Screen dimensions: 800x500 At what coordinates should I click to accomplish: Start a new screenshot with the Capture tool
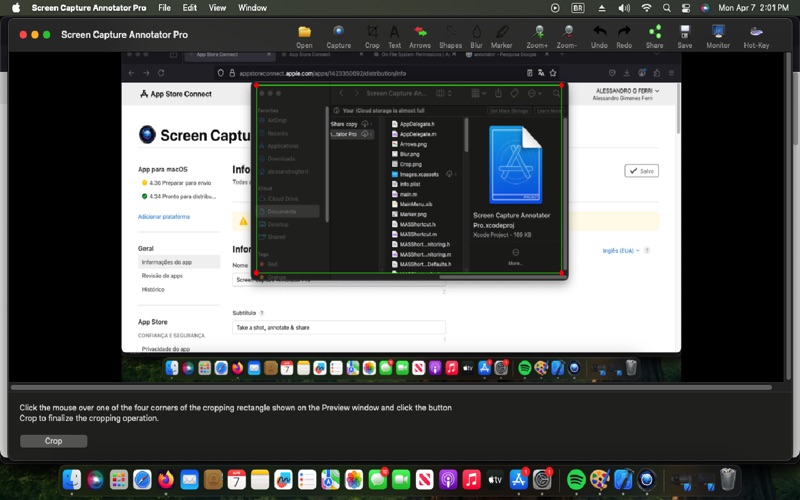pos(338,37)
